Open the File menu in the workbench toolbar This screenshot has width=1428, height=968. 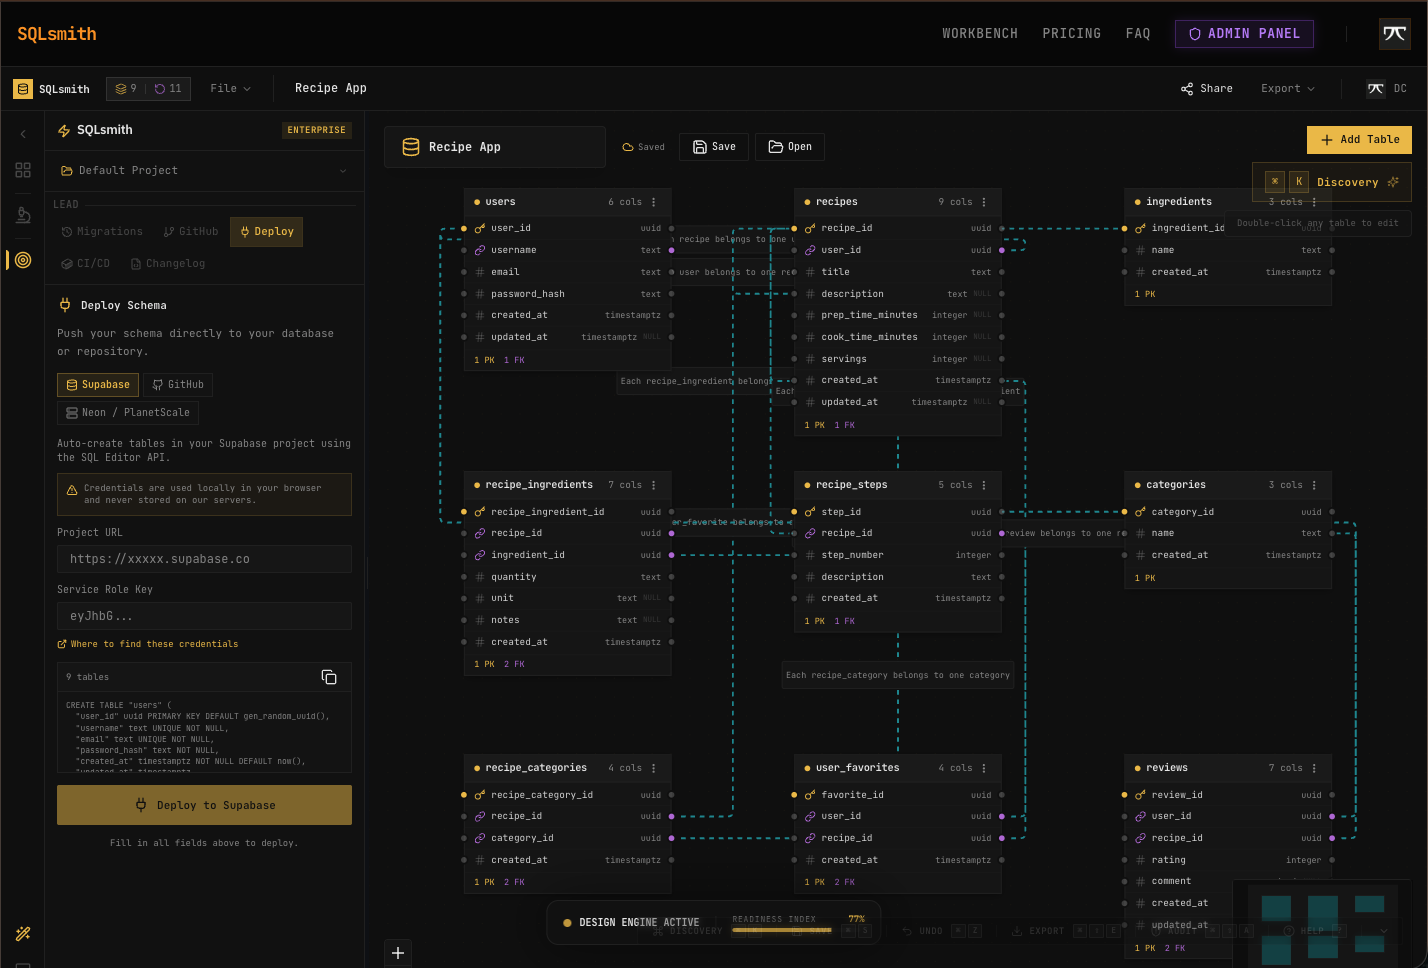tap(230, 88)
